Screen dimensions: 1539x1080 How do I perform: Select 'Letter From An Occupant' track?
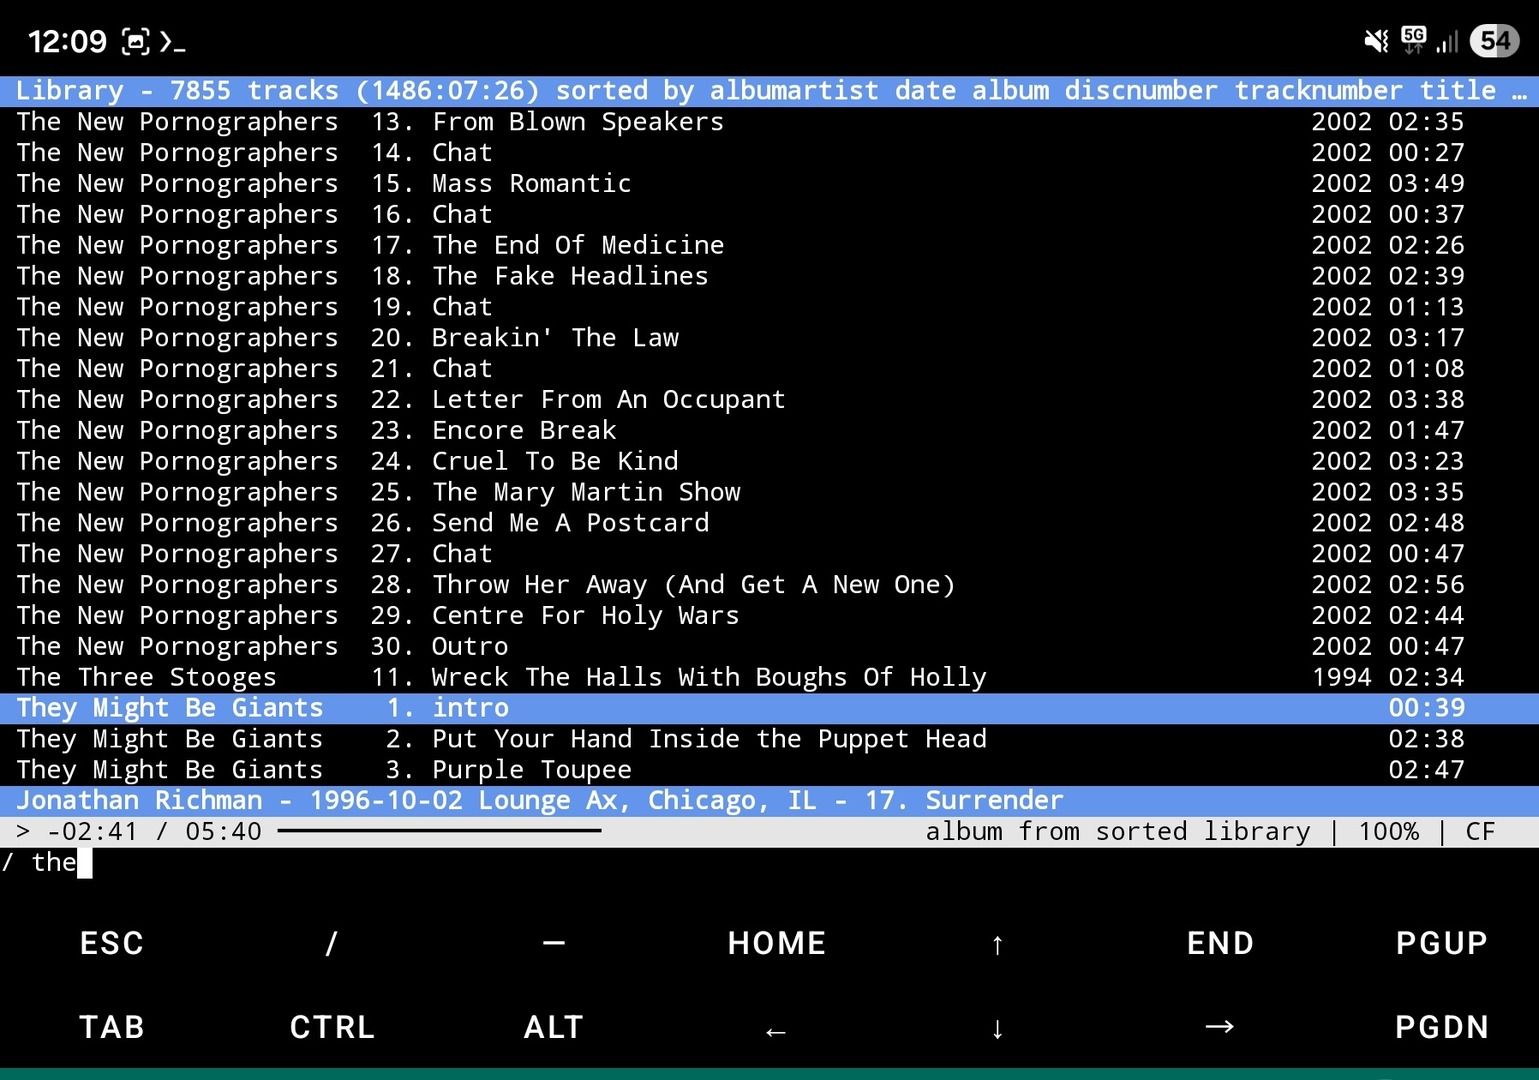point(769,399)
